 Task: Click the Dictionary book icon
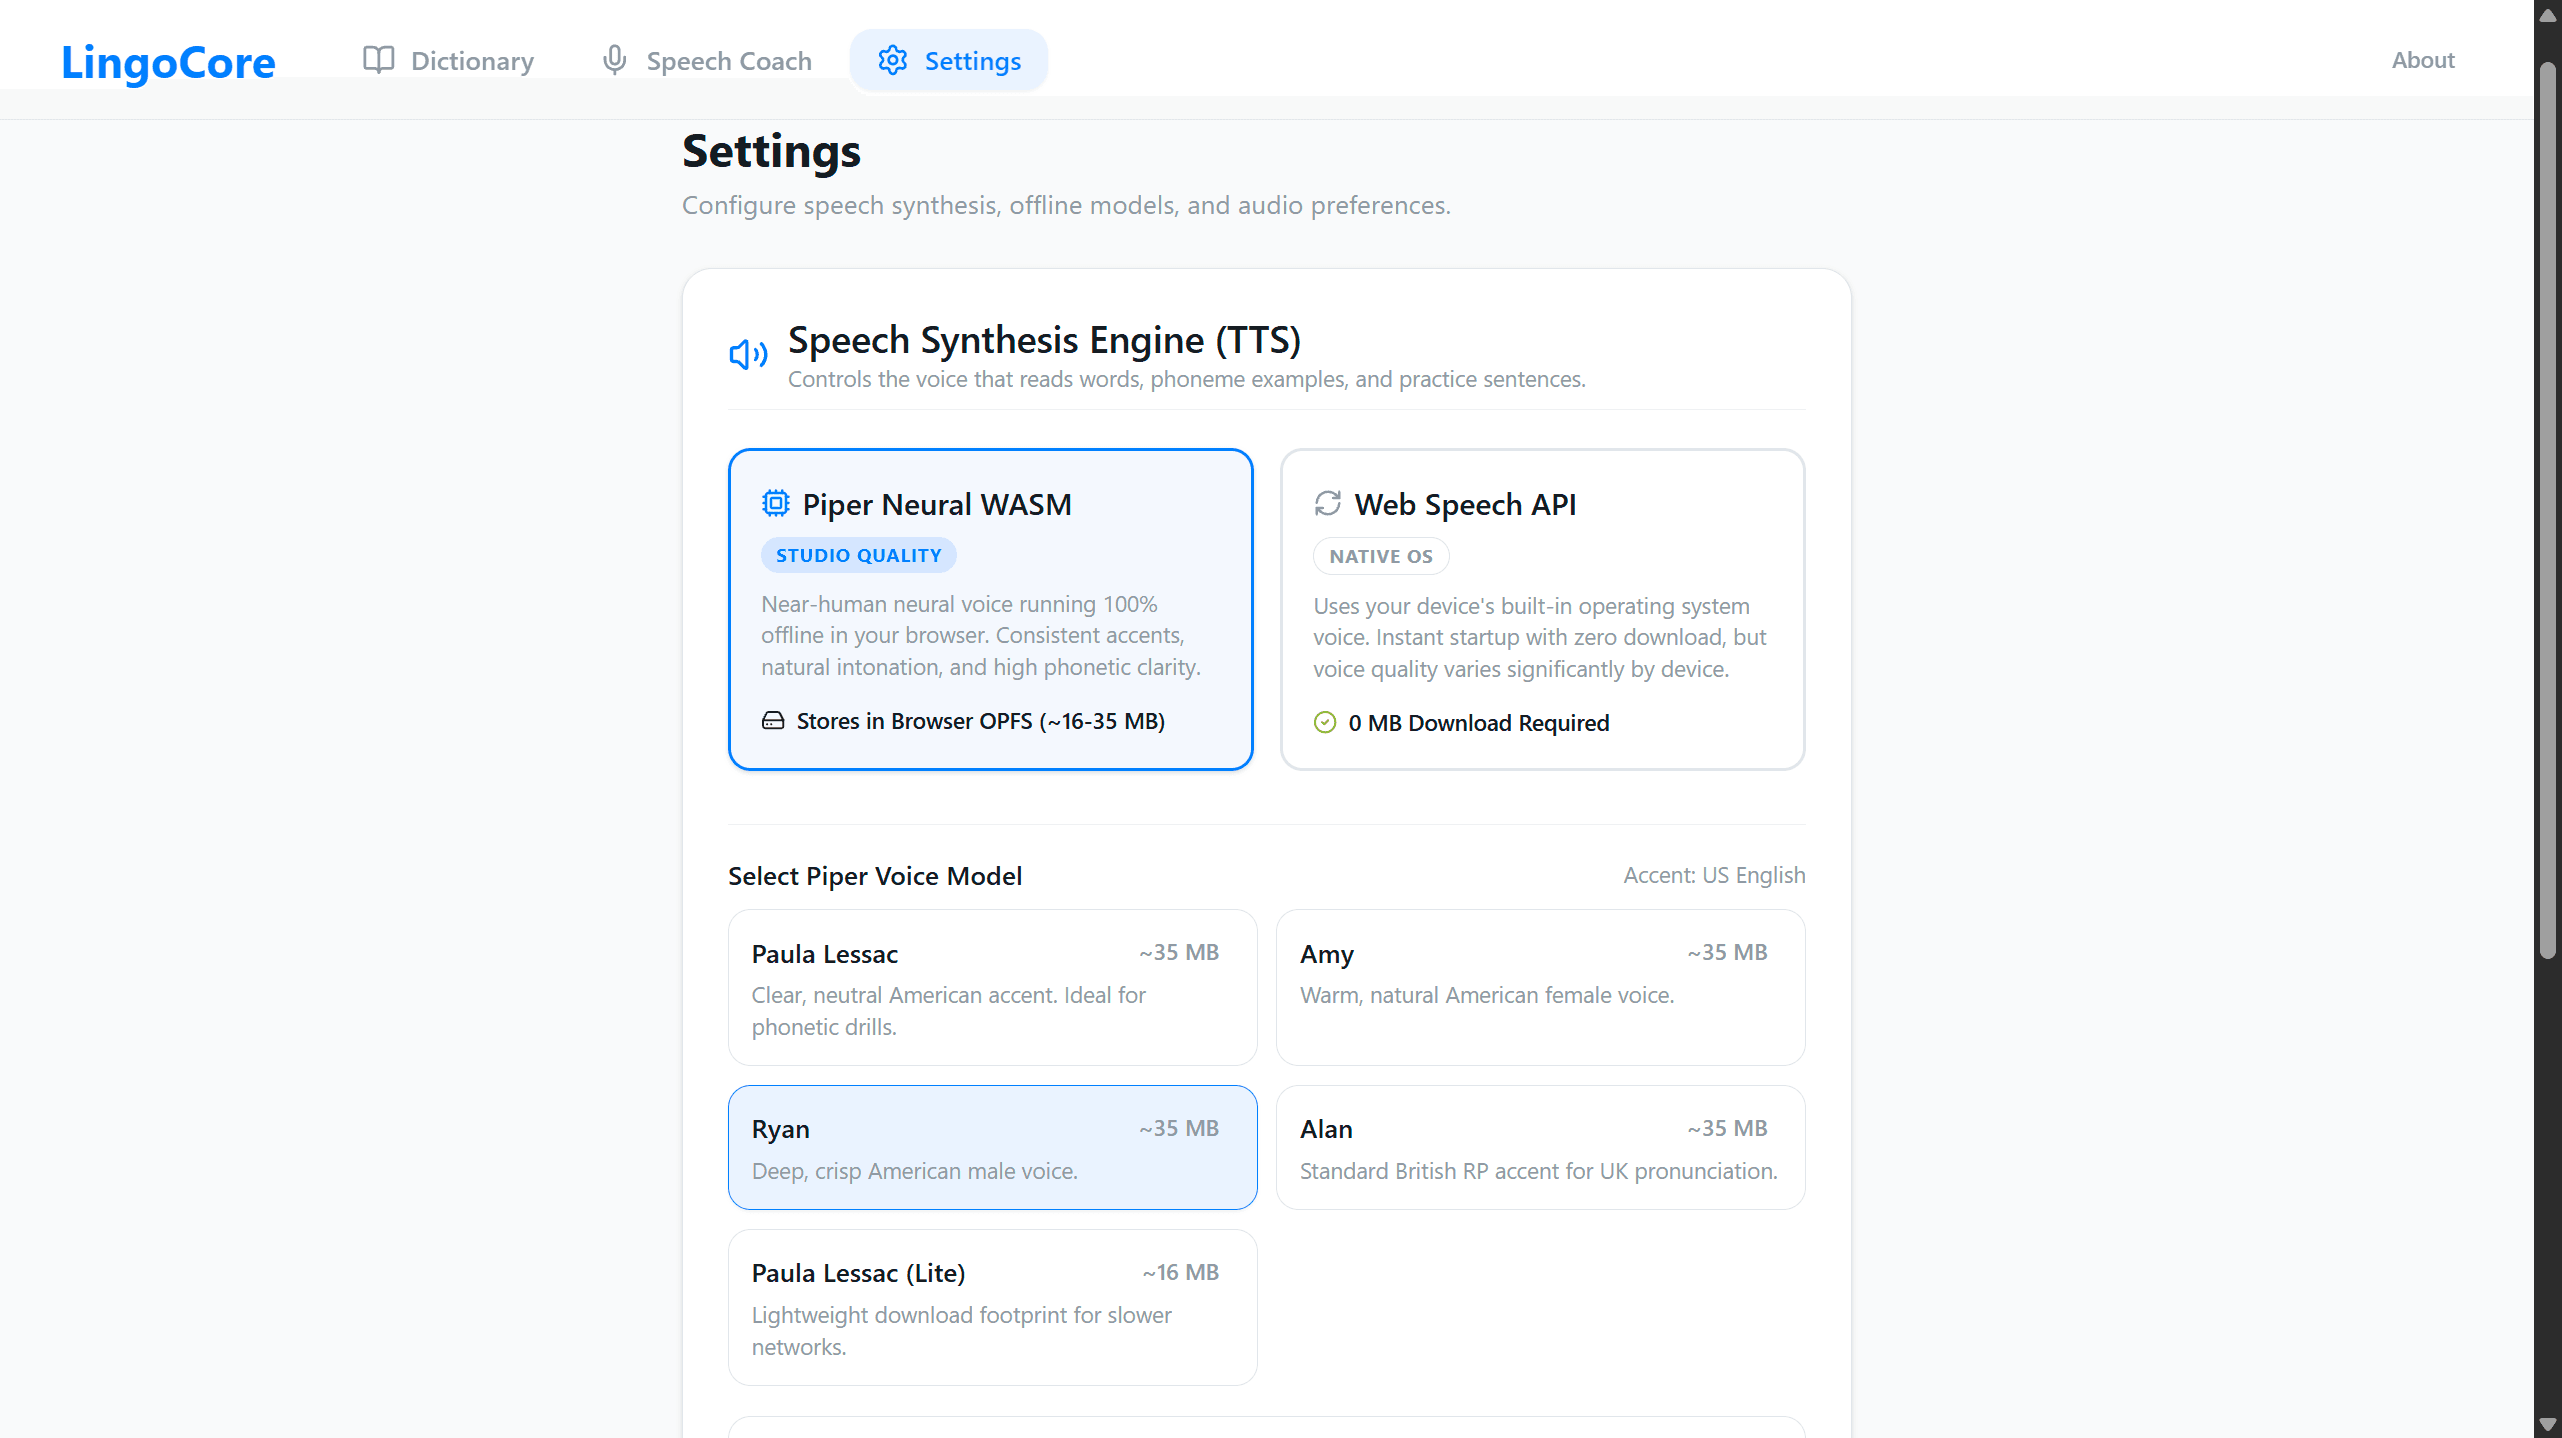378,60
